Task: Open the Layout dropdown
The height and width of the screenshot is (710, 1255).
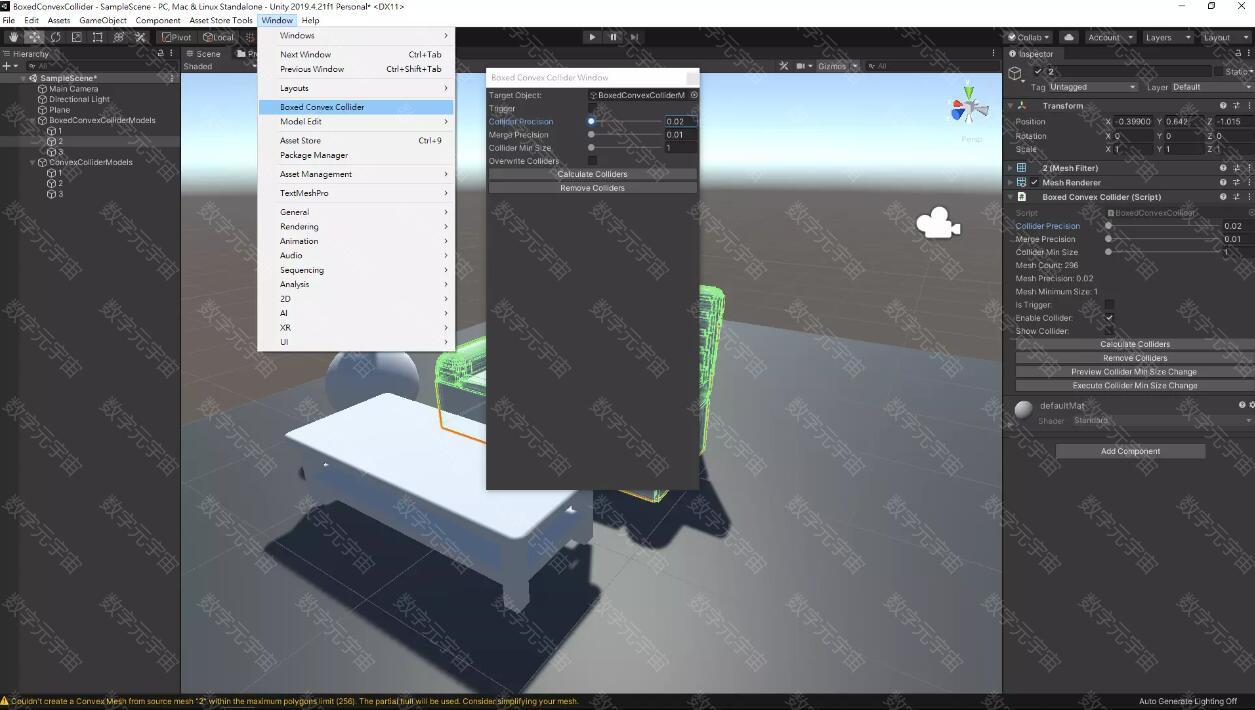Action: 1224,37
